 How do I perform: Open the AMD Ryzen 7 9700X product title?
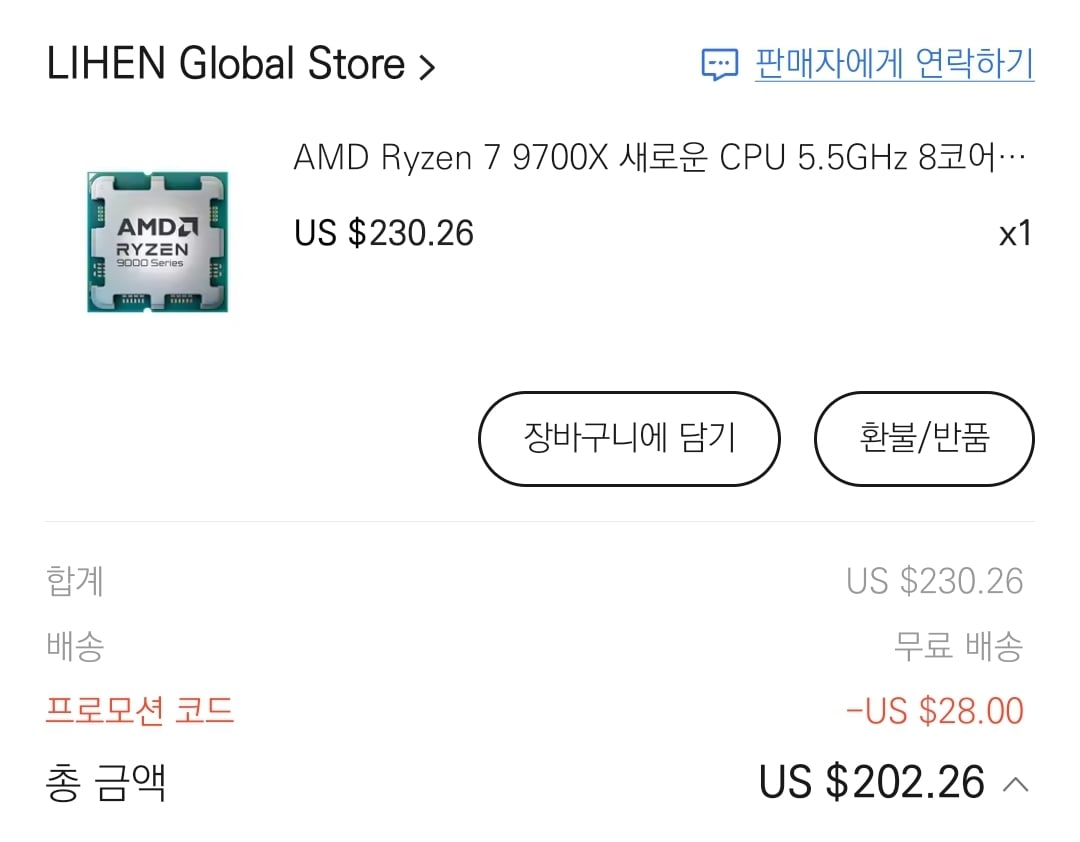[x=659, y=157]
